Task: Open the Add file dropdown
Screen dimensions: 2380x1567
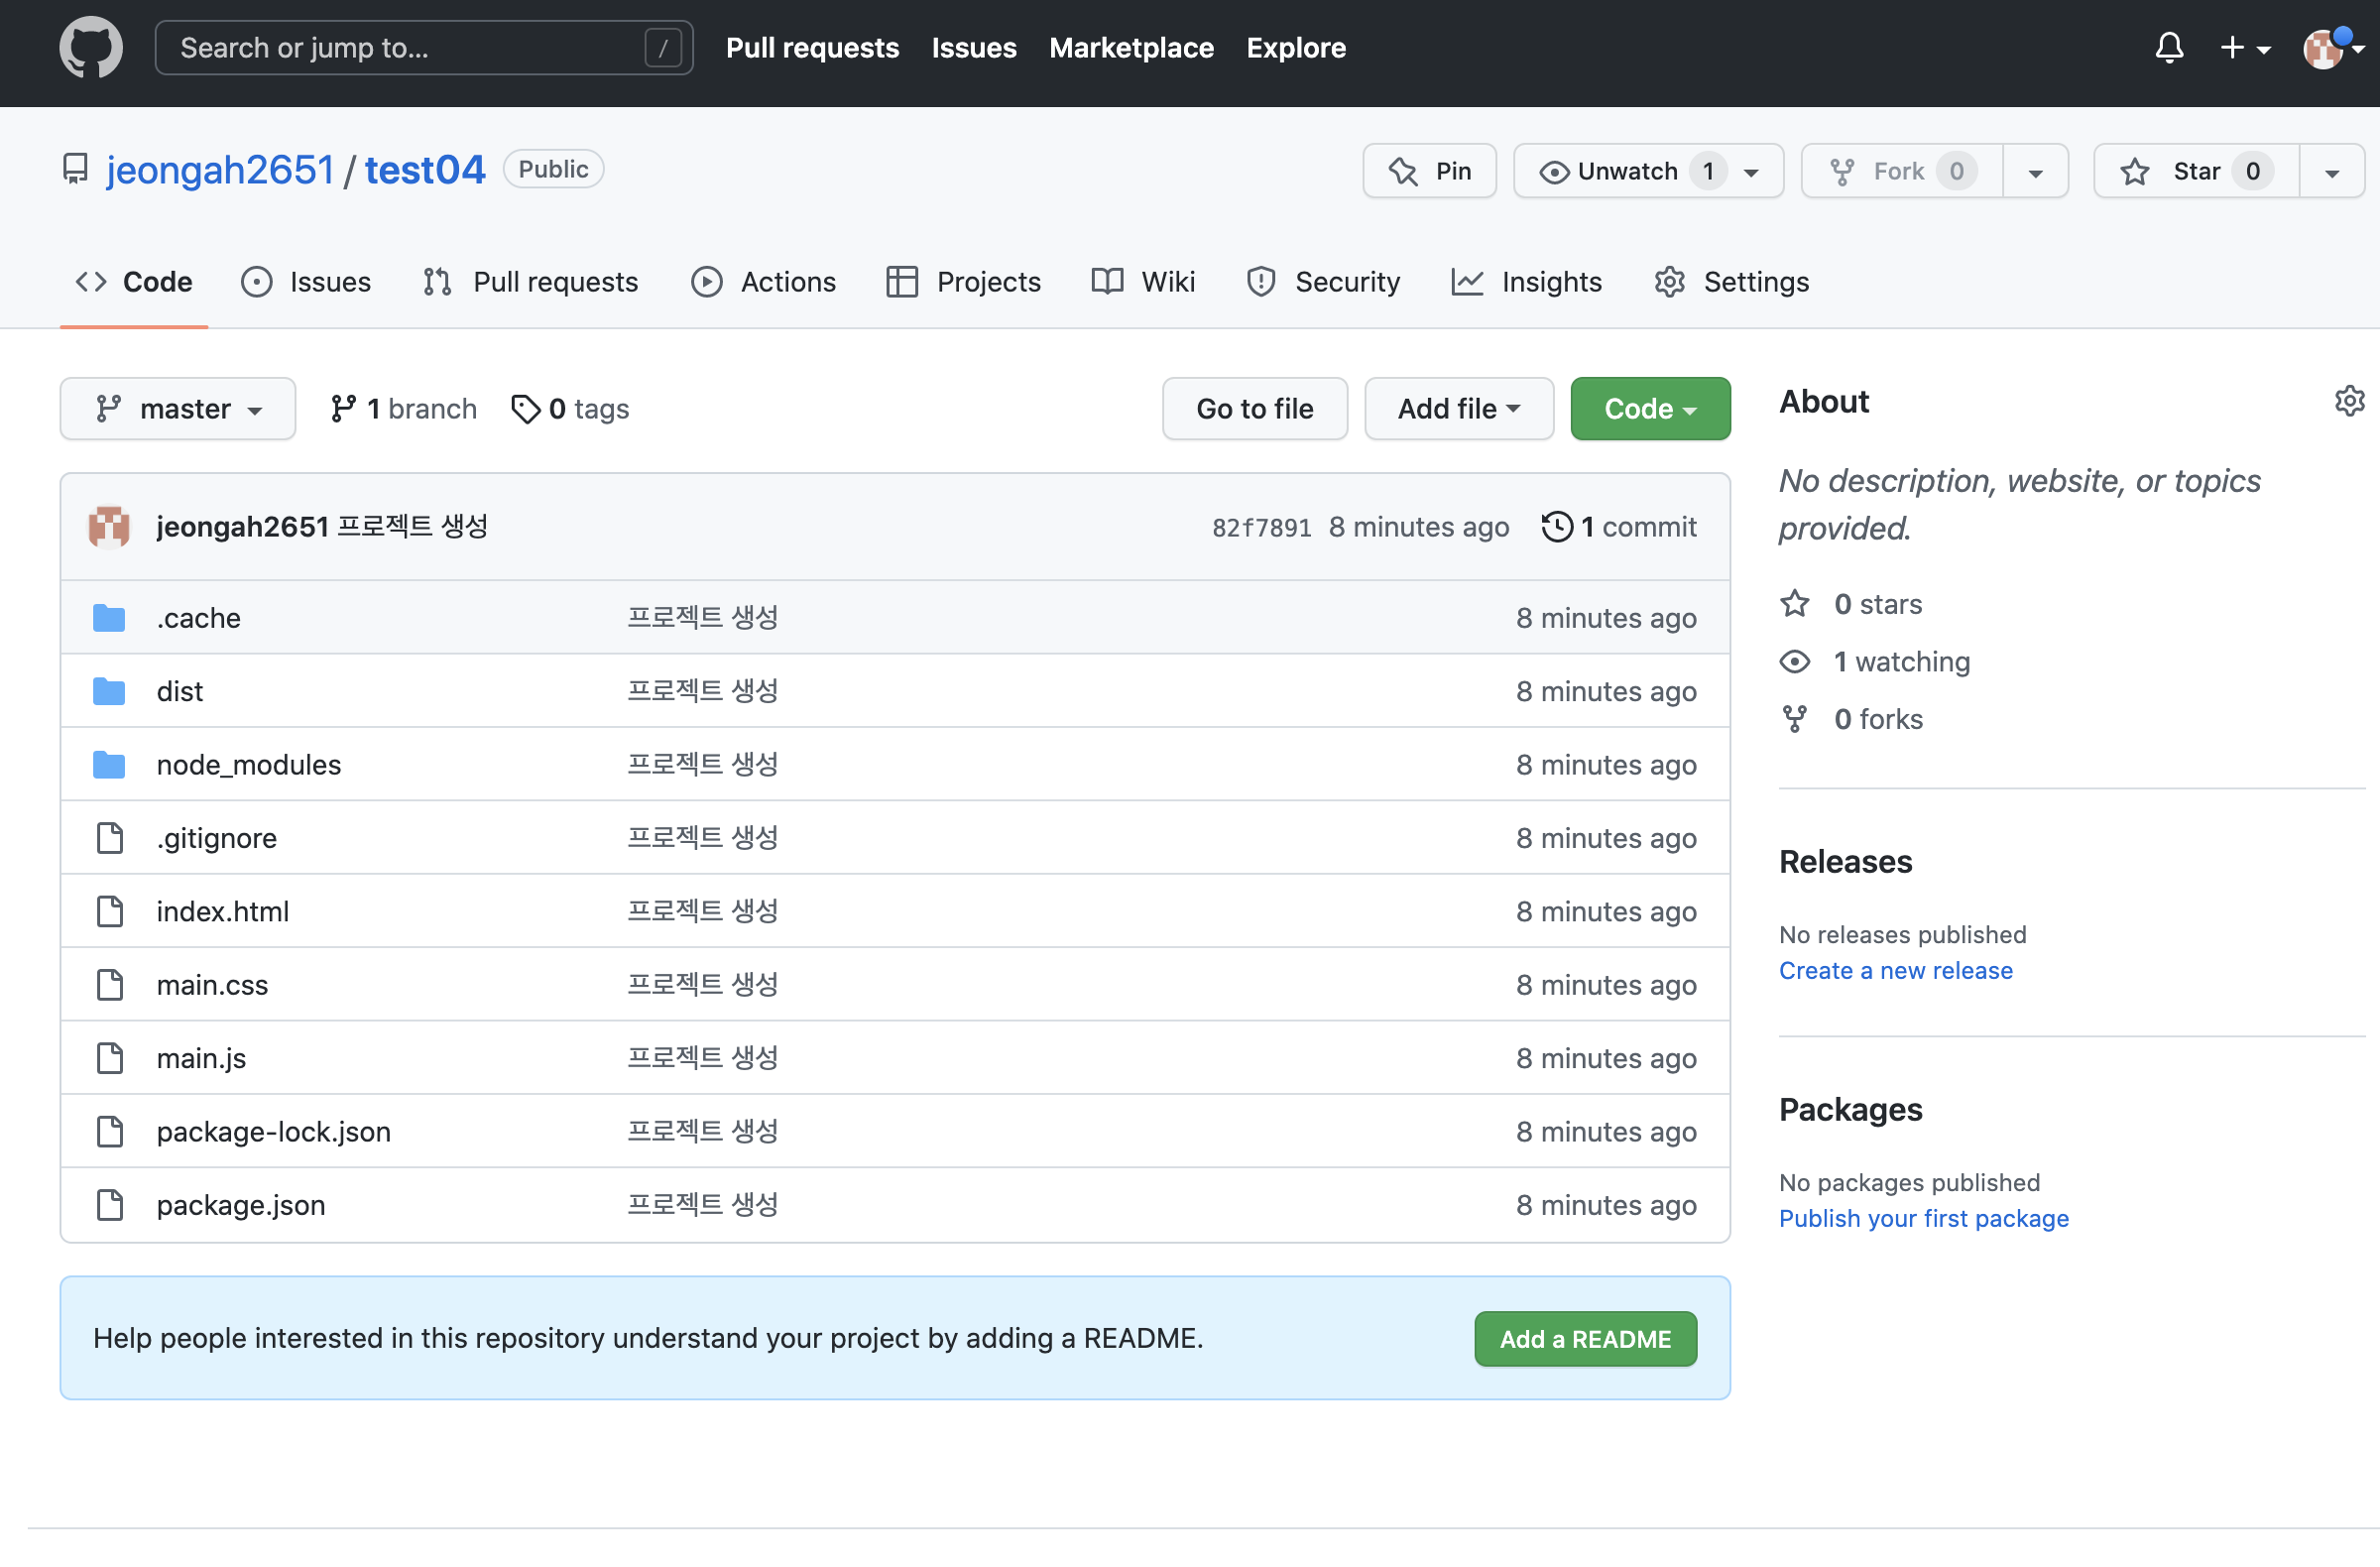Action: click(x=1458, y=409)
